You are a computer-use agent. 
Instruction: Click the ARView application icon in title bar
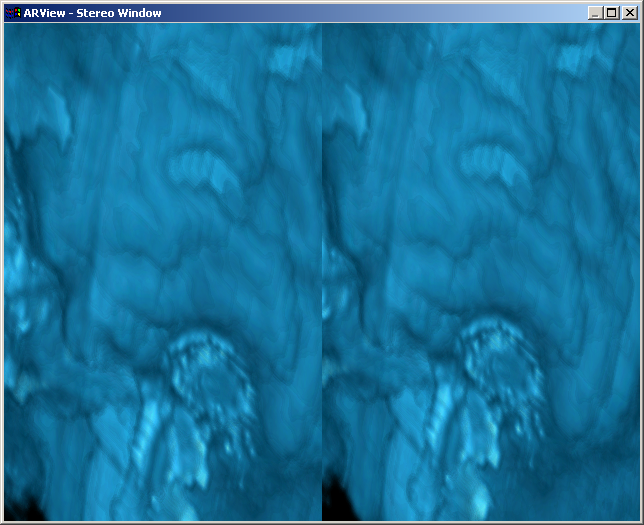tap(13, 13)
